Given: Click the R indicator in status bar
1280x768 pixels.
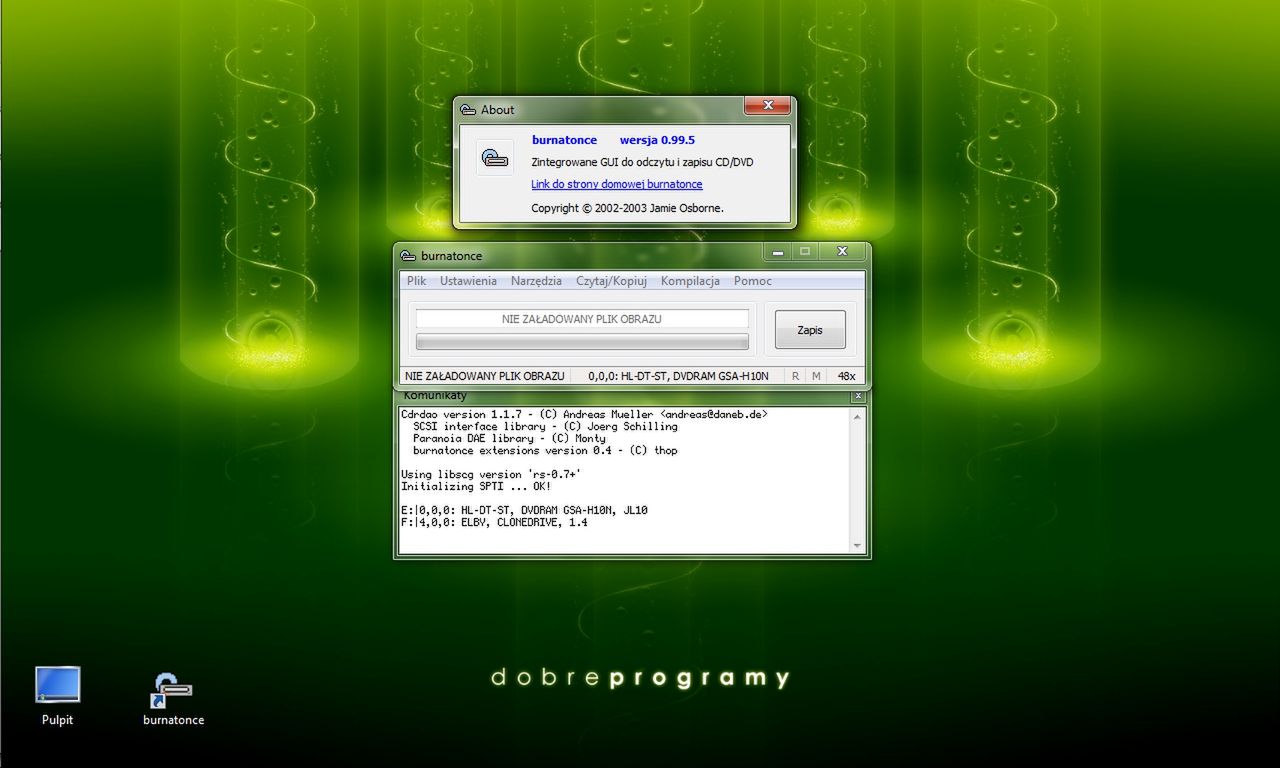Looking at the screenshot, I should (x=795, y=376).
